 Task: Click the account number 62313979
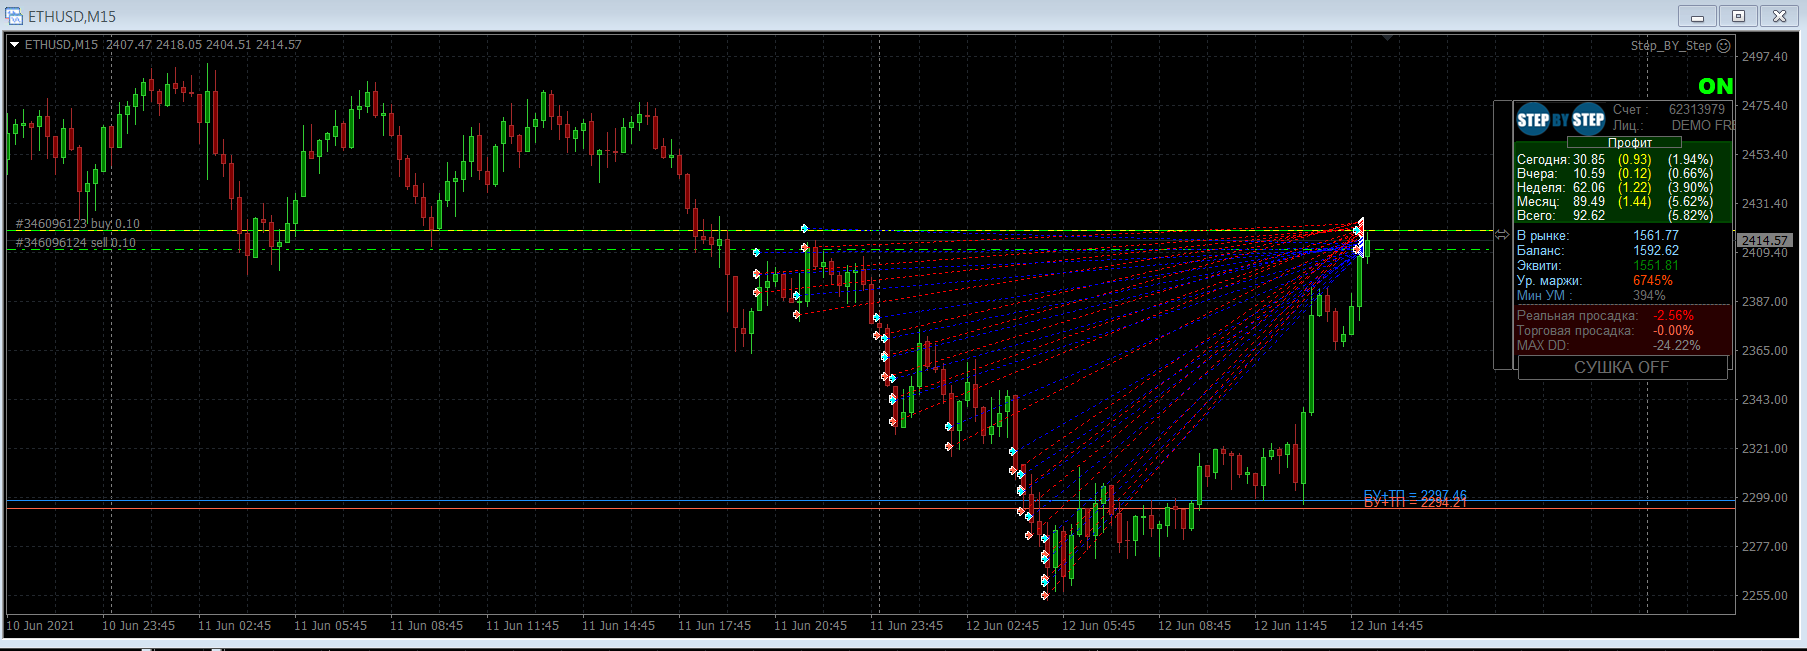click(x=1697, y=110)
